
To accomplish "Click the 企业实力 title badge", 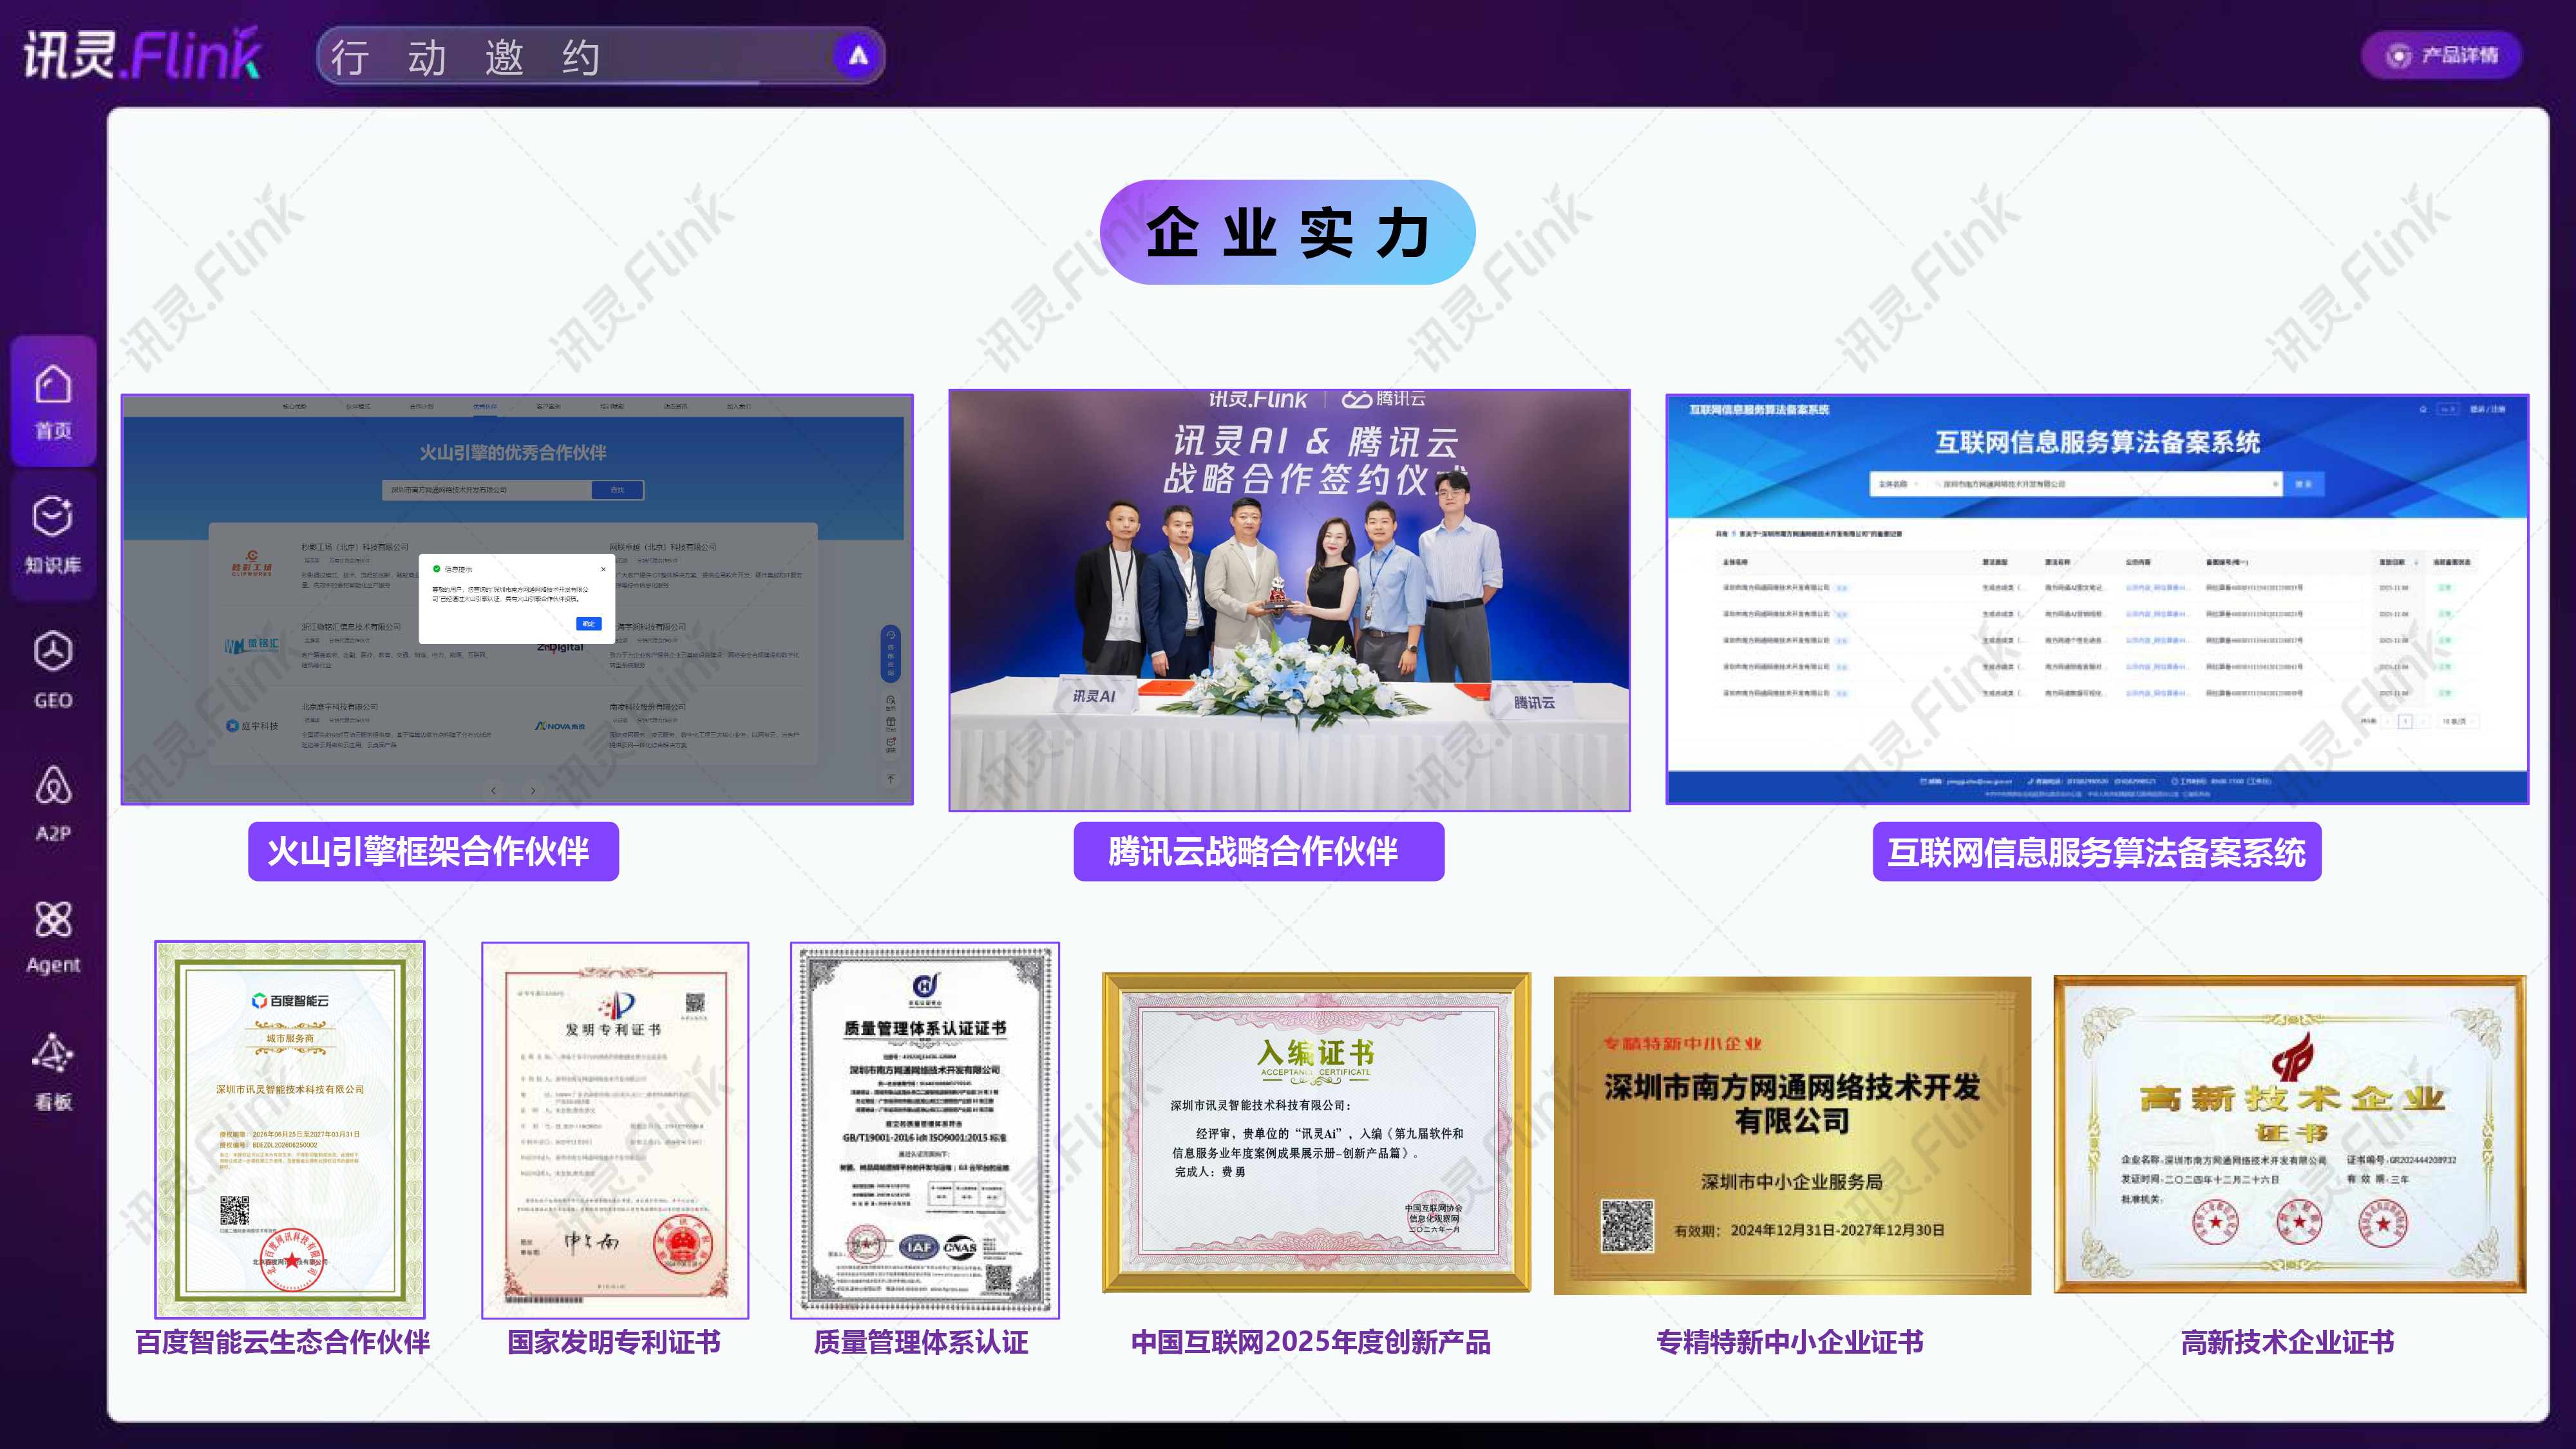I will [x=1288, y=232].
